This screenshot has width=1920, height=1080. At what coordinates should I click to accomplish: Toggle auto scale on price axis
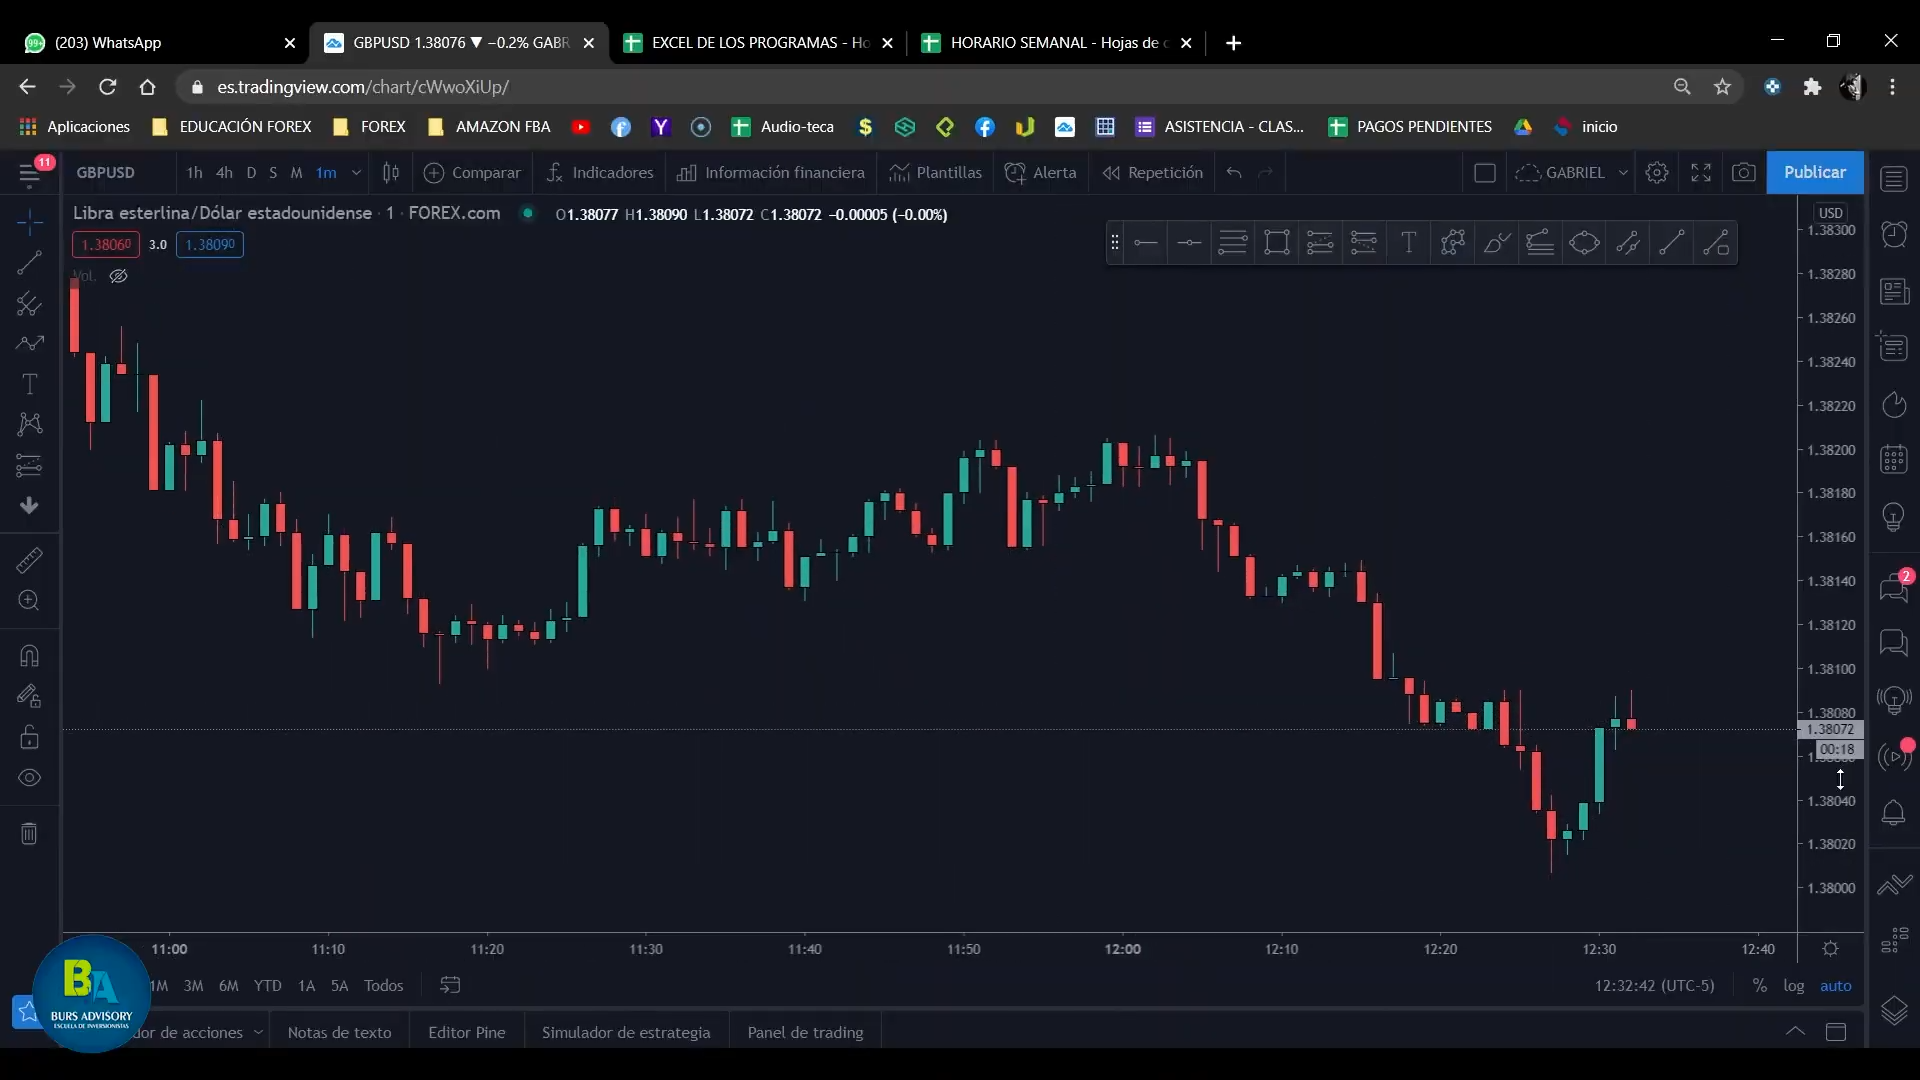tap(1836, 985)
